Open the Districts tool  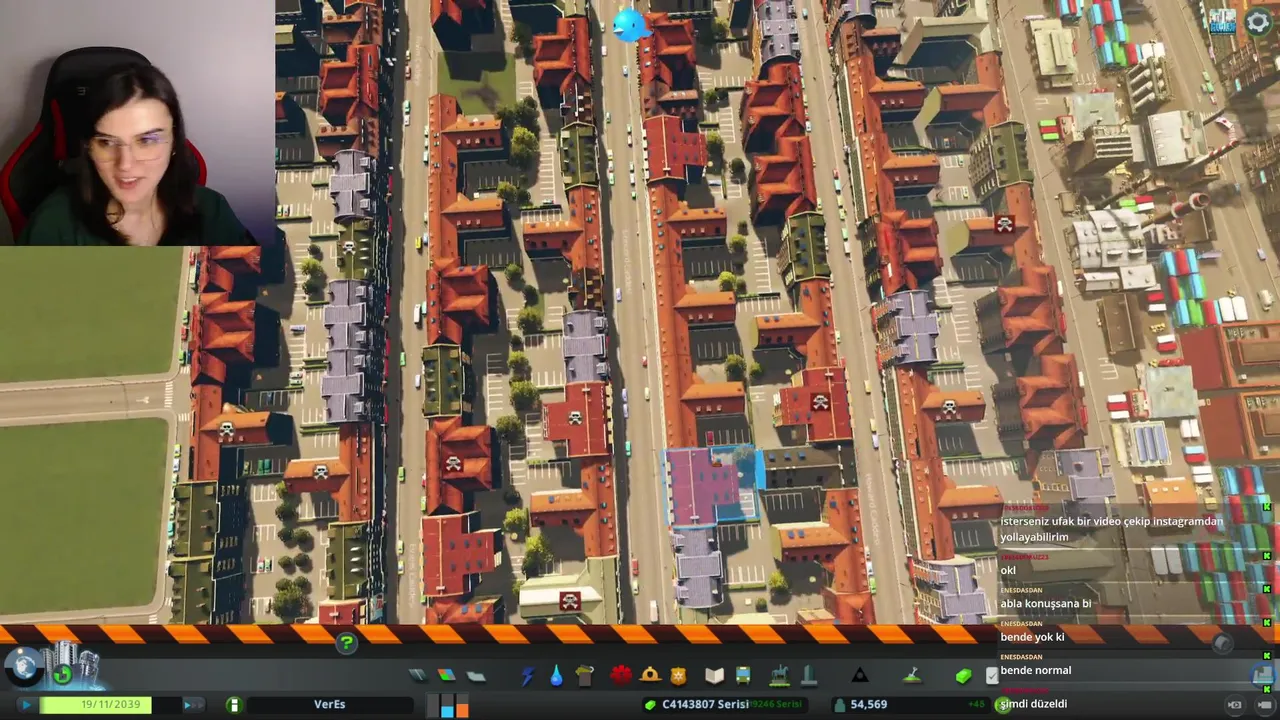coord(476,676)
